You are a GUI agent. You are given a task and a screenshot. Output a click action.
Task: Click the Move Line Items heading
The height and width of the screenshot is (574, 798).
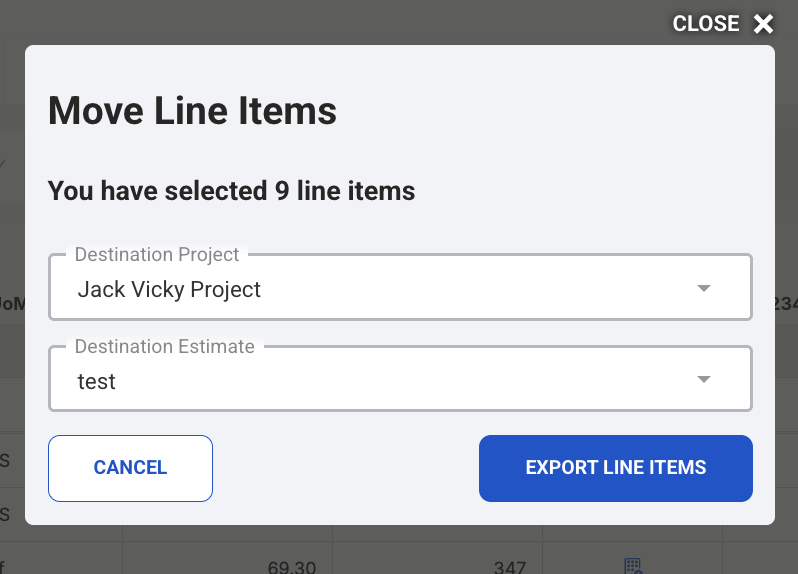point(192,110)
